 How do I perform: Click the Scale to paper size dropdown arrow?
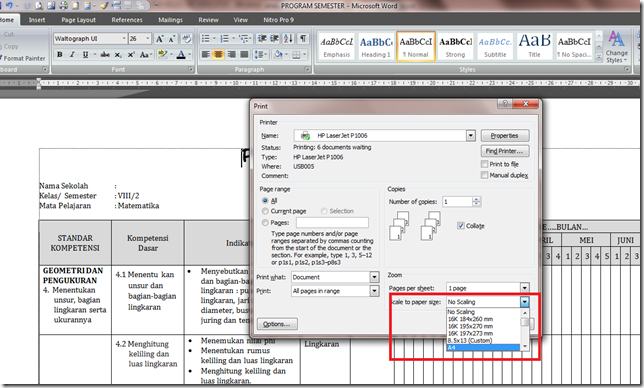click(524, 302)
